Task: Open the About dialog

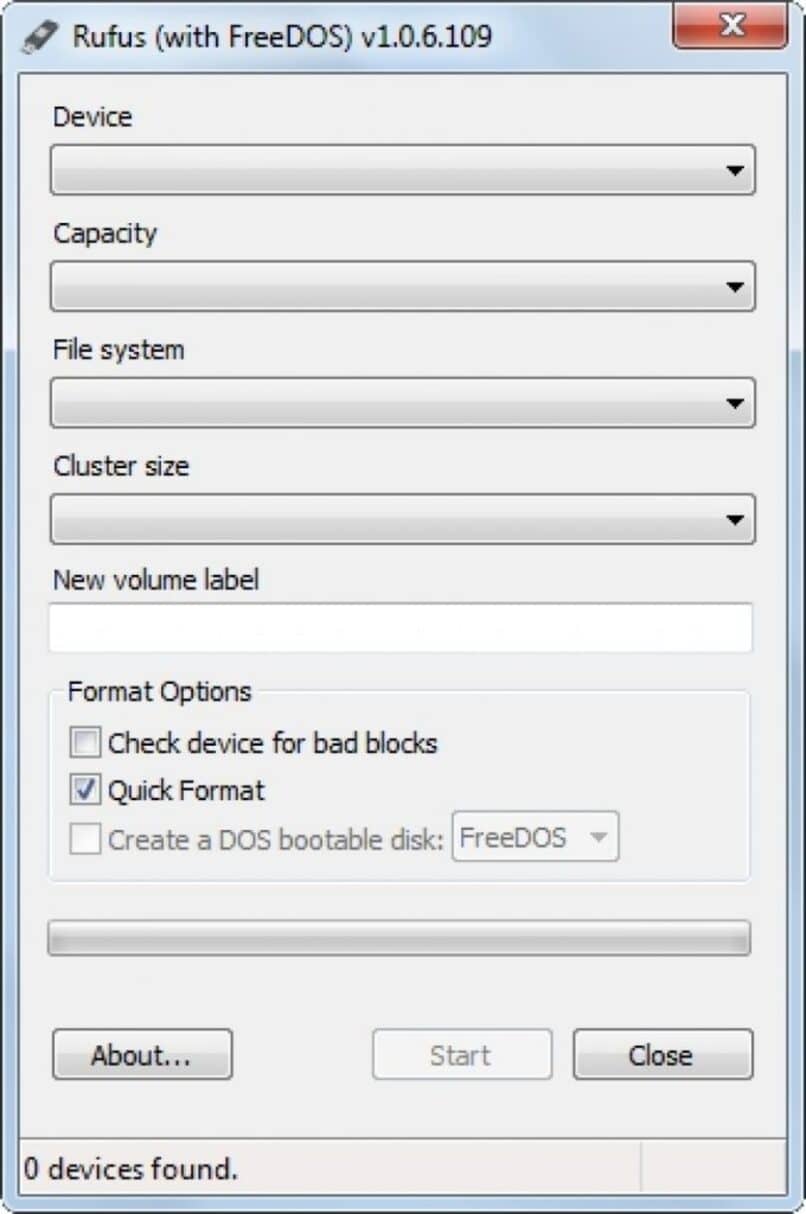Action: [x=142, y=1055]
